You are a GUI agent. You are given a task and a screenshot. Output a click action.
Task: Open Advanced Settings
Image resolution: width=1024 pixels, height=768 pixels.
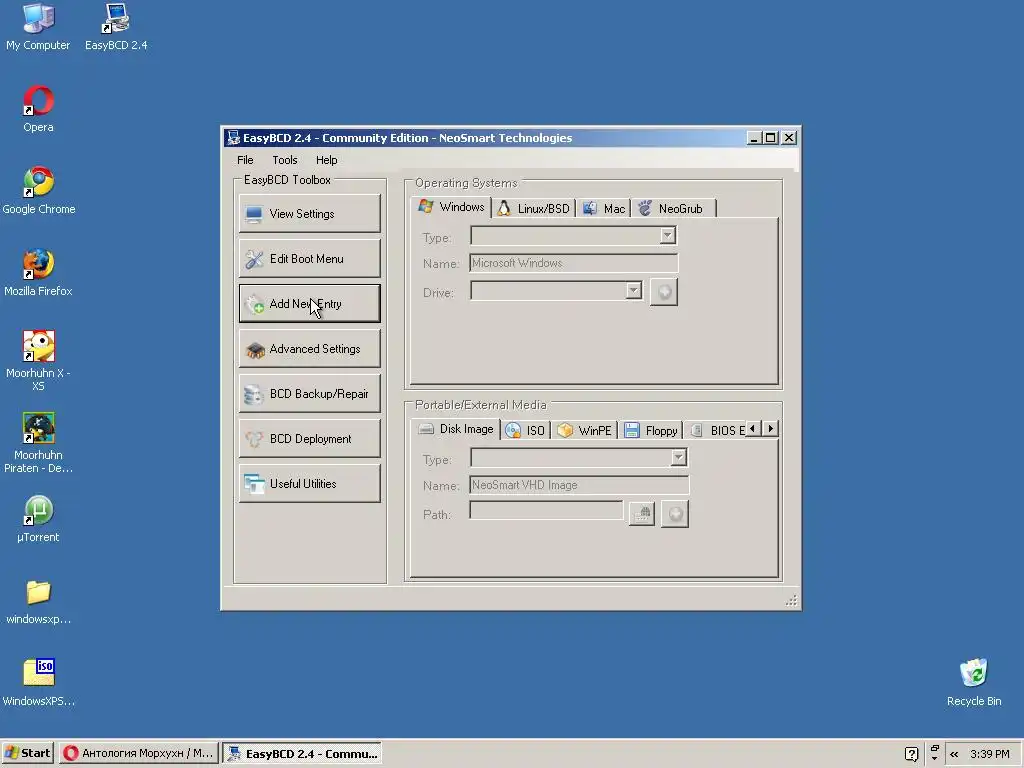[x=310, y=349]
